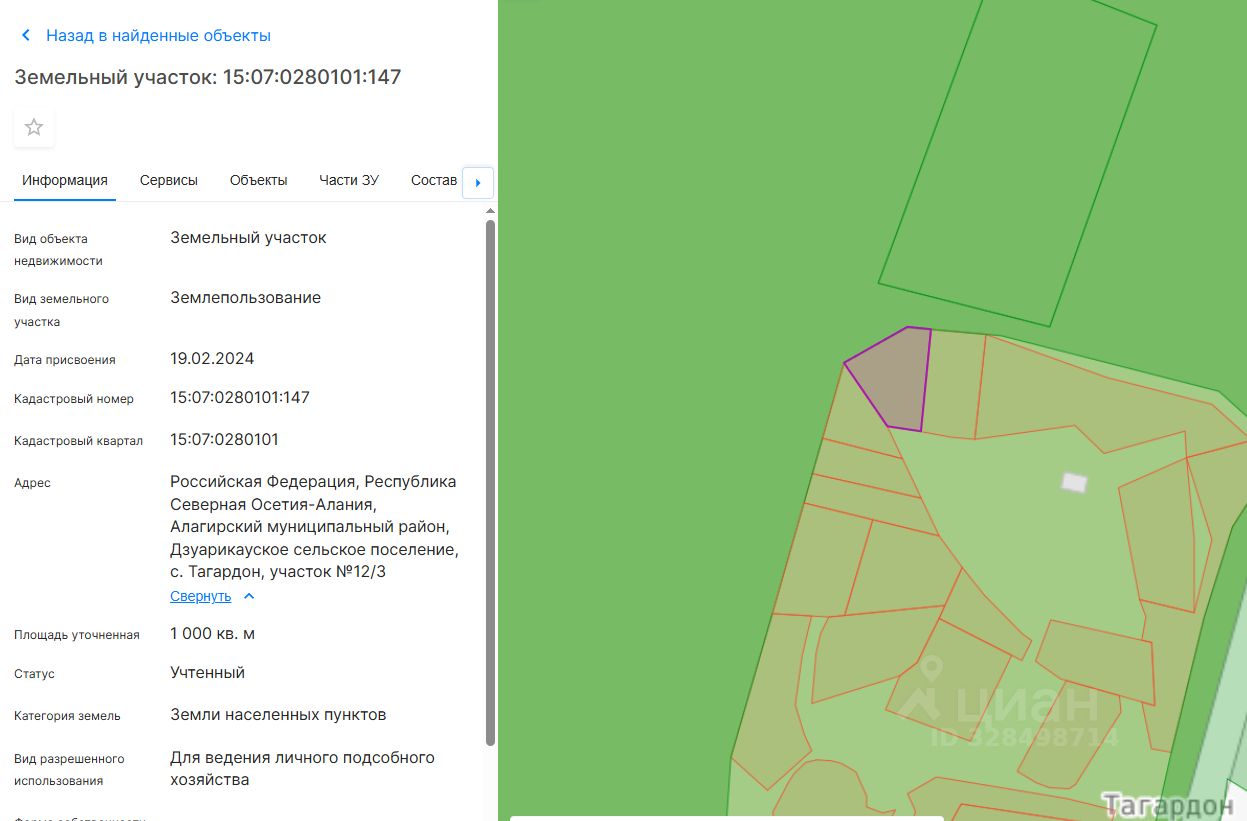Click cadastral quarter value 15:07:0280101
1247x821 pixels.
tap(225, 440)
